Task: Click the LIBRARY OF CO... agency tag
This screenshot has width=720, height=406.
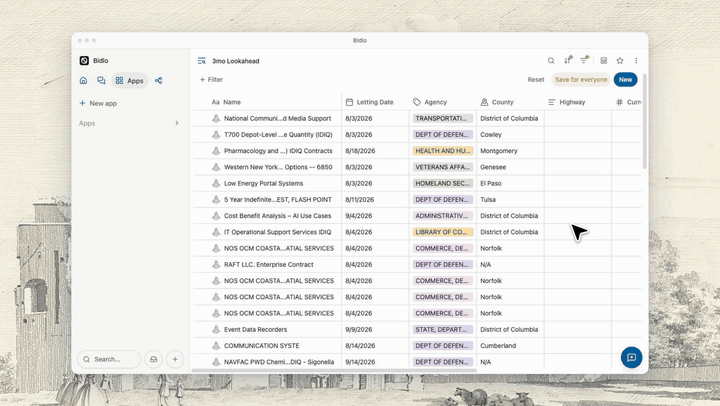Action: point(443,232)
